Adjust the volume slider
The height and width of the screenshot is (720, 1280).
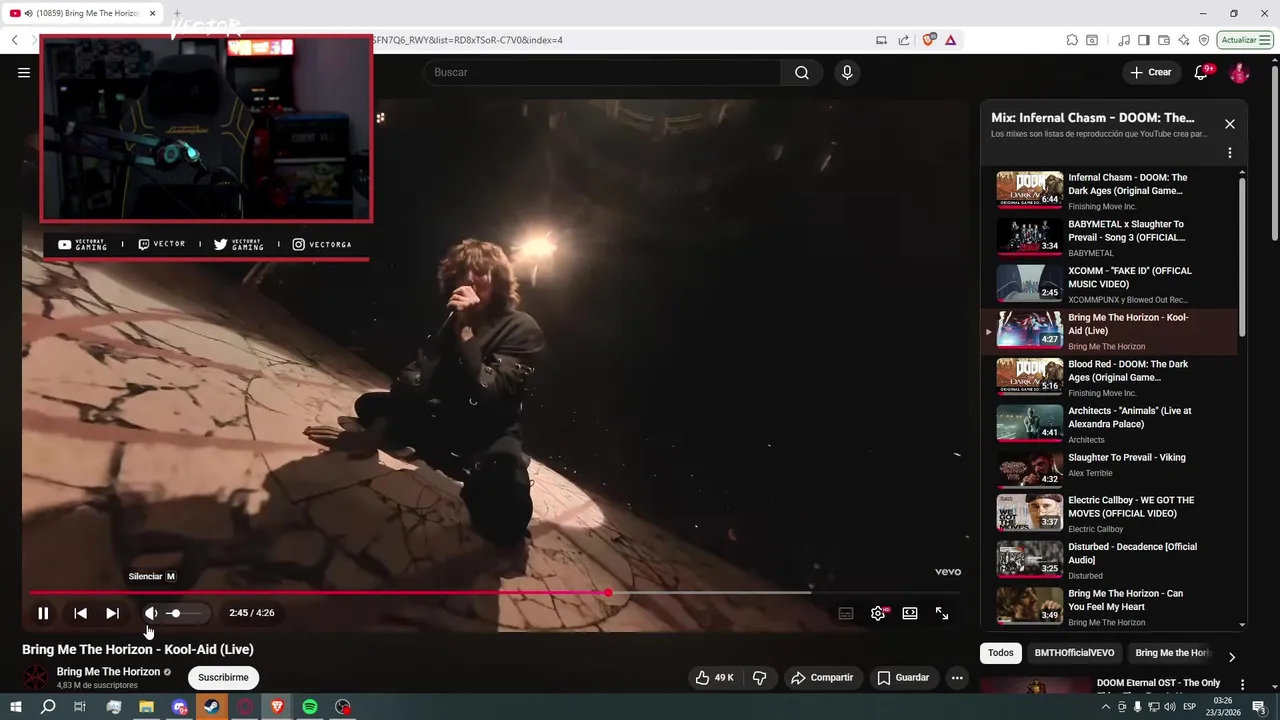coord(185,613)
